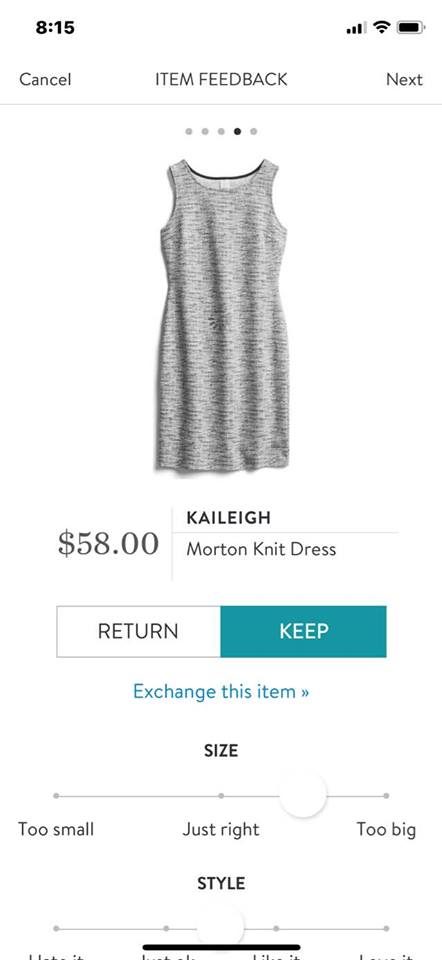Set size slider to Too small
Image resolution: width=442 pixels, height=960 pixels.
[56, 796]
